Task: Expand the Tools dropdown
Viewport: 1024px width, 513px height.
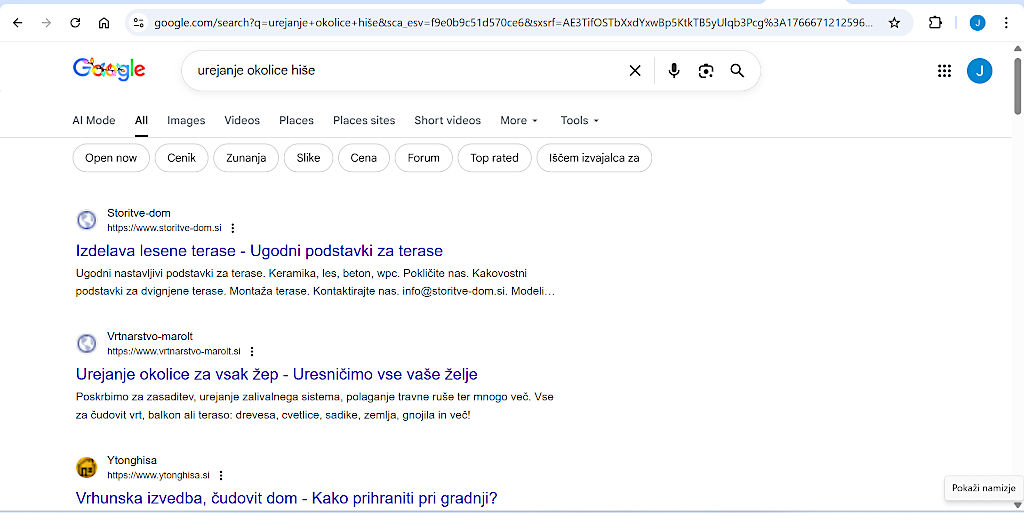Action: (579, 120)
